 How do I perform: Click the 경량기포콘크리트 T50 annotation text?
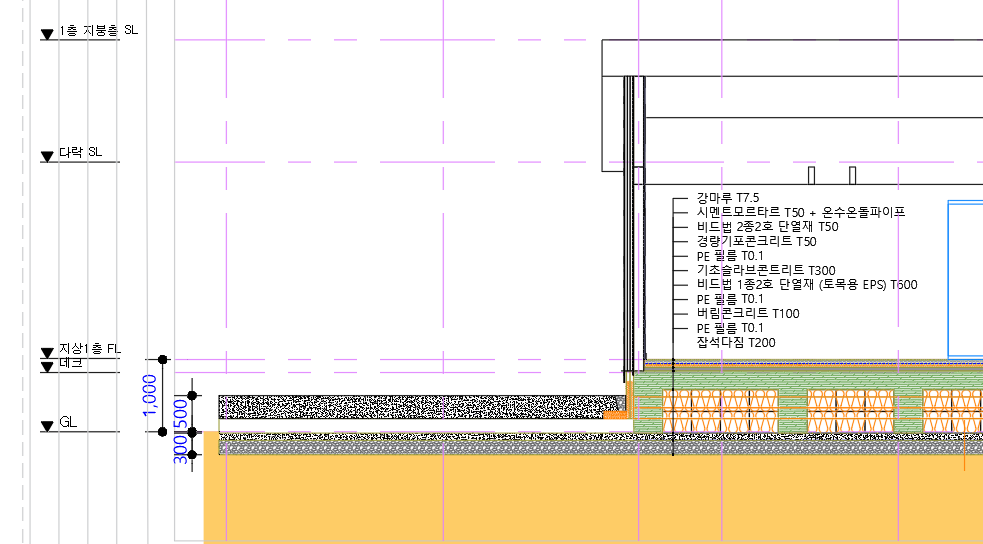coord(756,241)
